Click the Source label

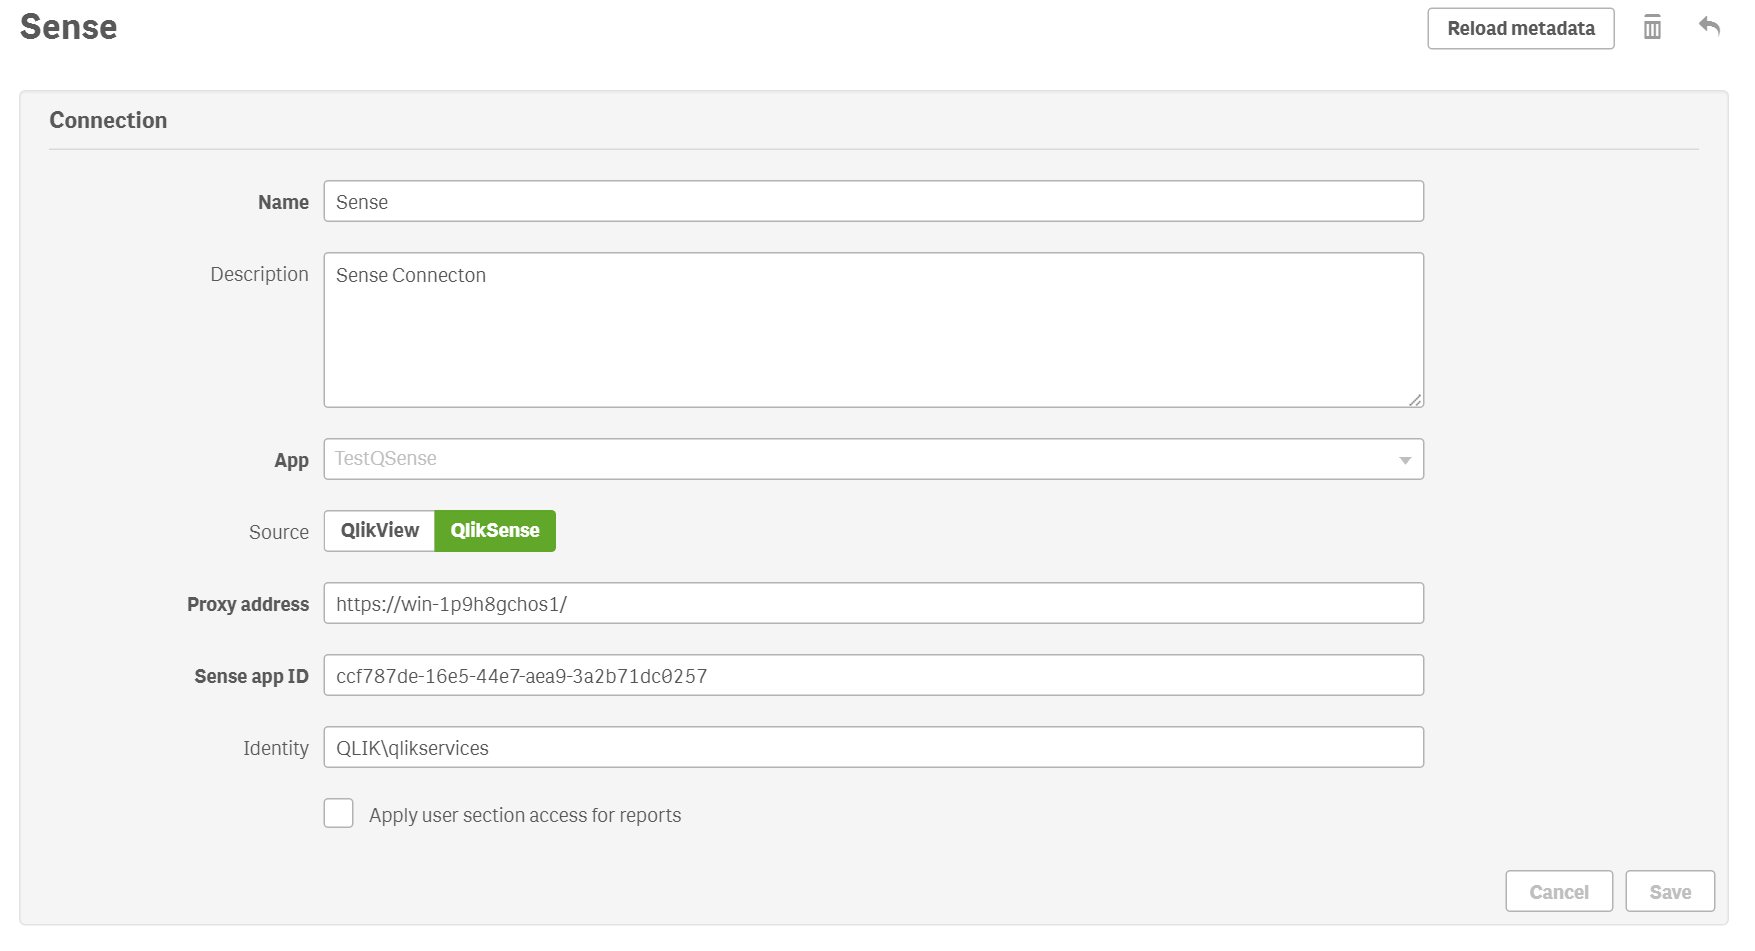tap(279, 532)
